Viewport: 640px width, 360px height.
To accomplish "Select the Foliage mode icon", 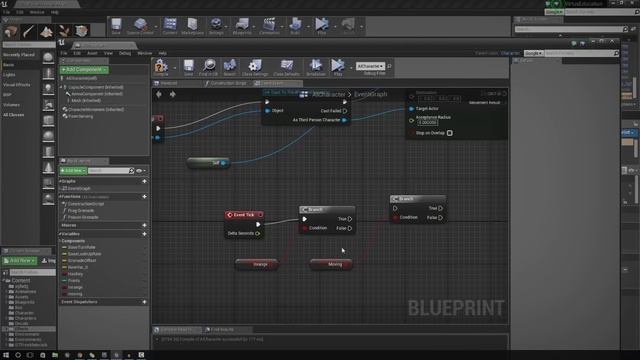I will (64, 31).
